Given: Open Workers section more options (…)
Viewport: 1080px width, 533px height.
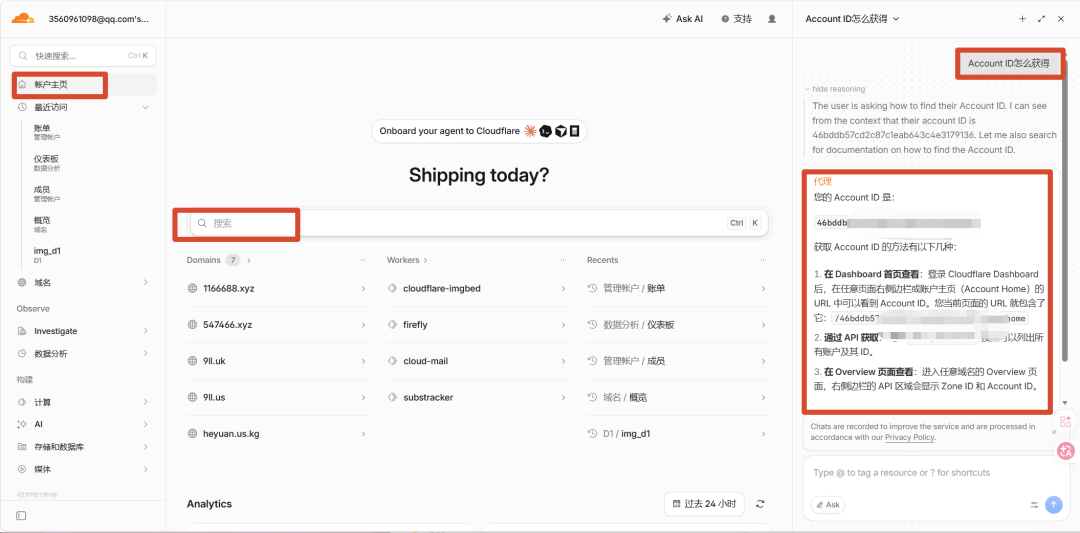Looking at the screenshot, I should point(563,260).
